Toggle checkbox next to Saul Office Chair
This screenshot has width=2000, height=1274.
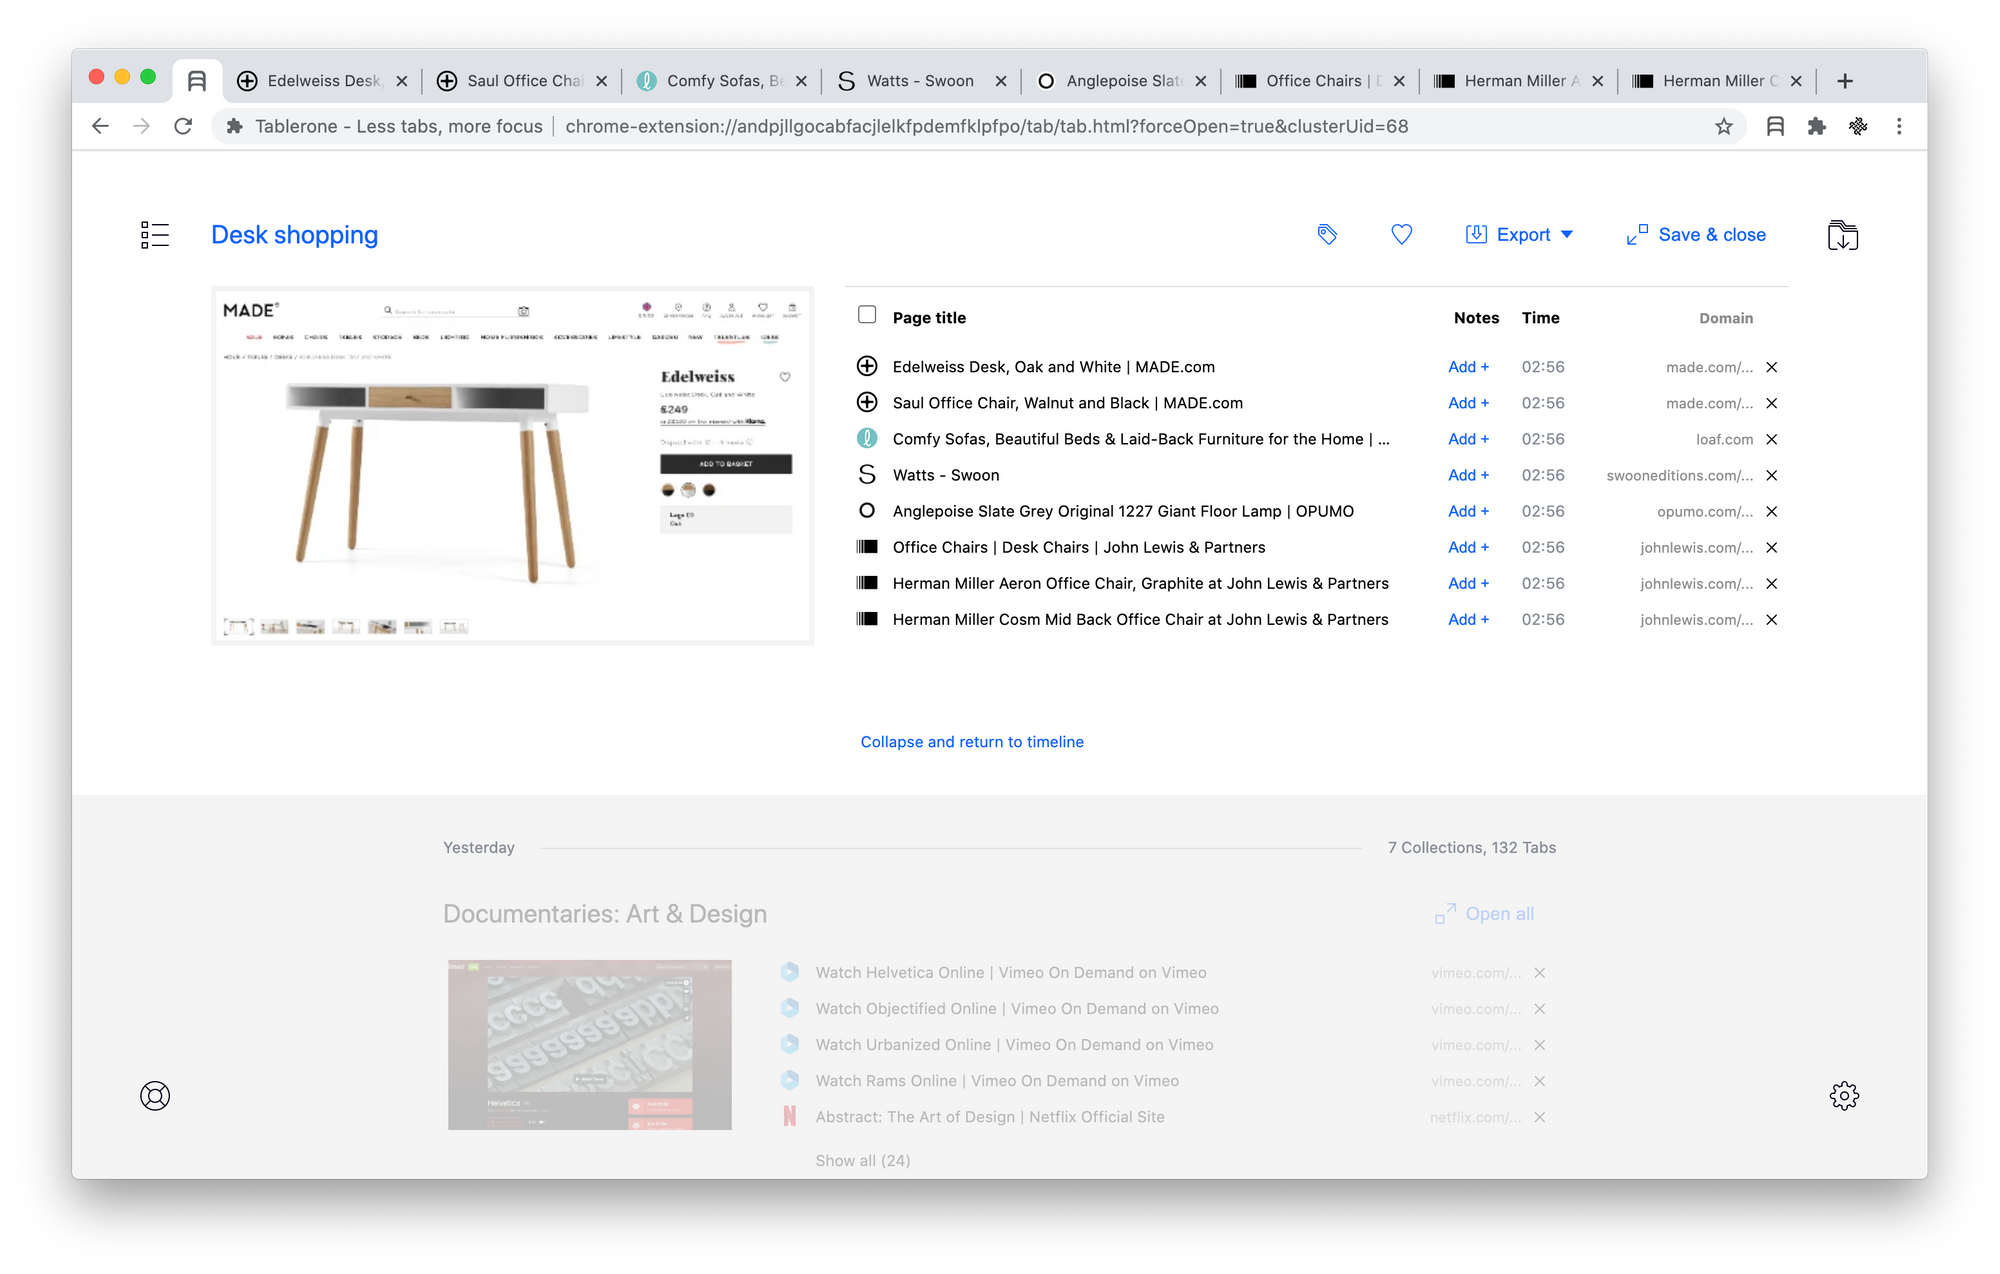(x=866, y=402)
